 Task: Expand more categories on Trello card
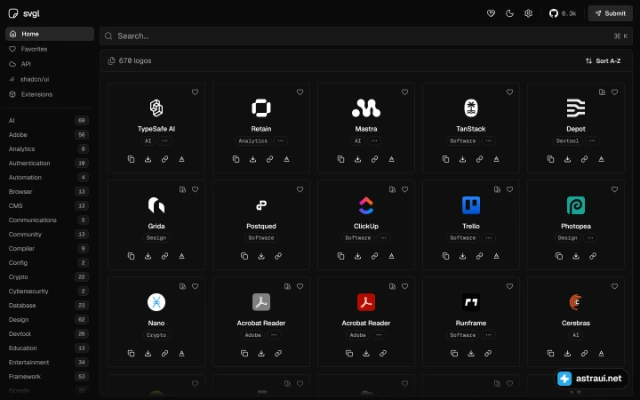(489, 238)
